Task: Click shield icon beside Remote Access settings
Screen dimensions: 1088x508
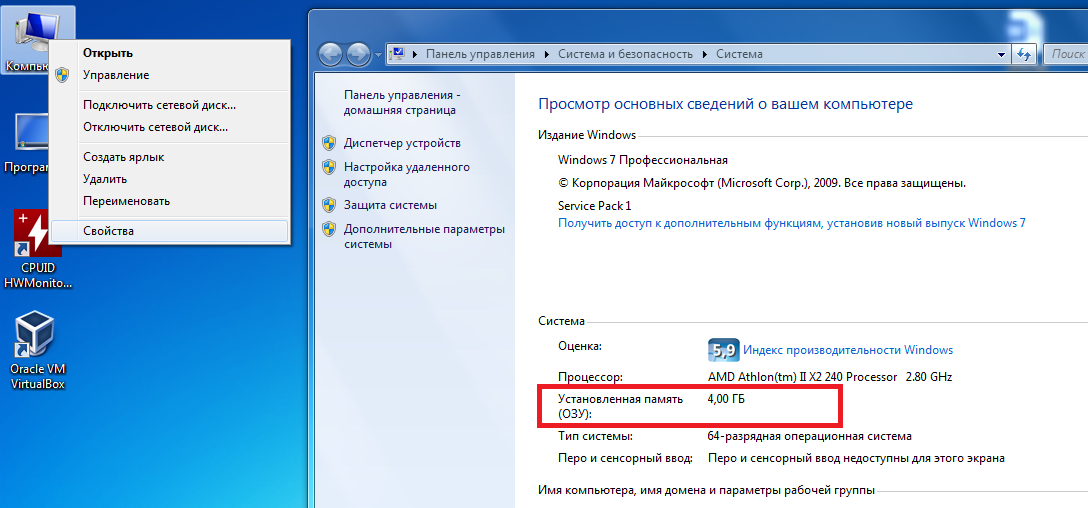Action: coord(329,167)
